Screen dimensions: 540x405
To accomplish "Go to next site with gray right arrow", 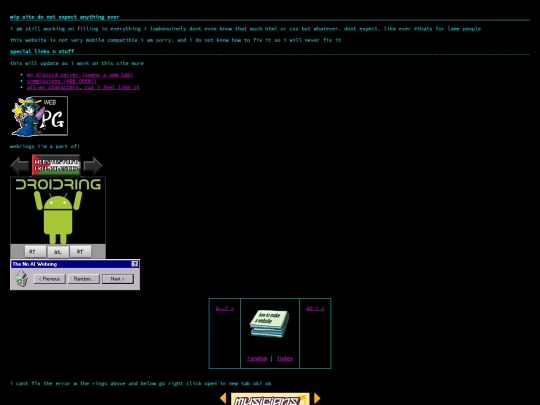I will [x=93, y=165].
